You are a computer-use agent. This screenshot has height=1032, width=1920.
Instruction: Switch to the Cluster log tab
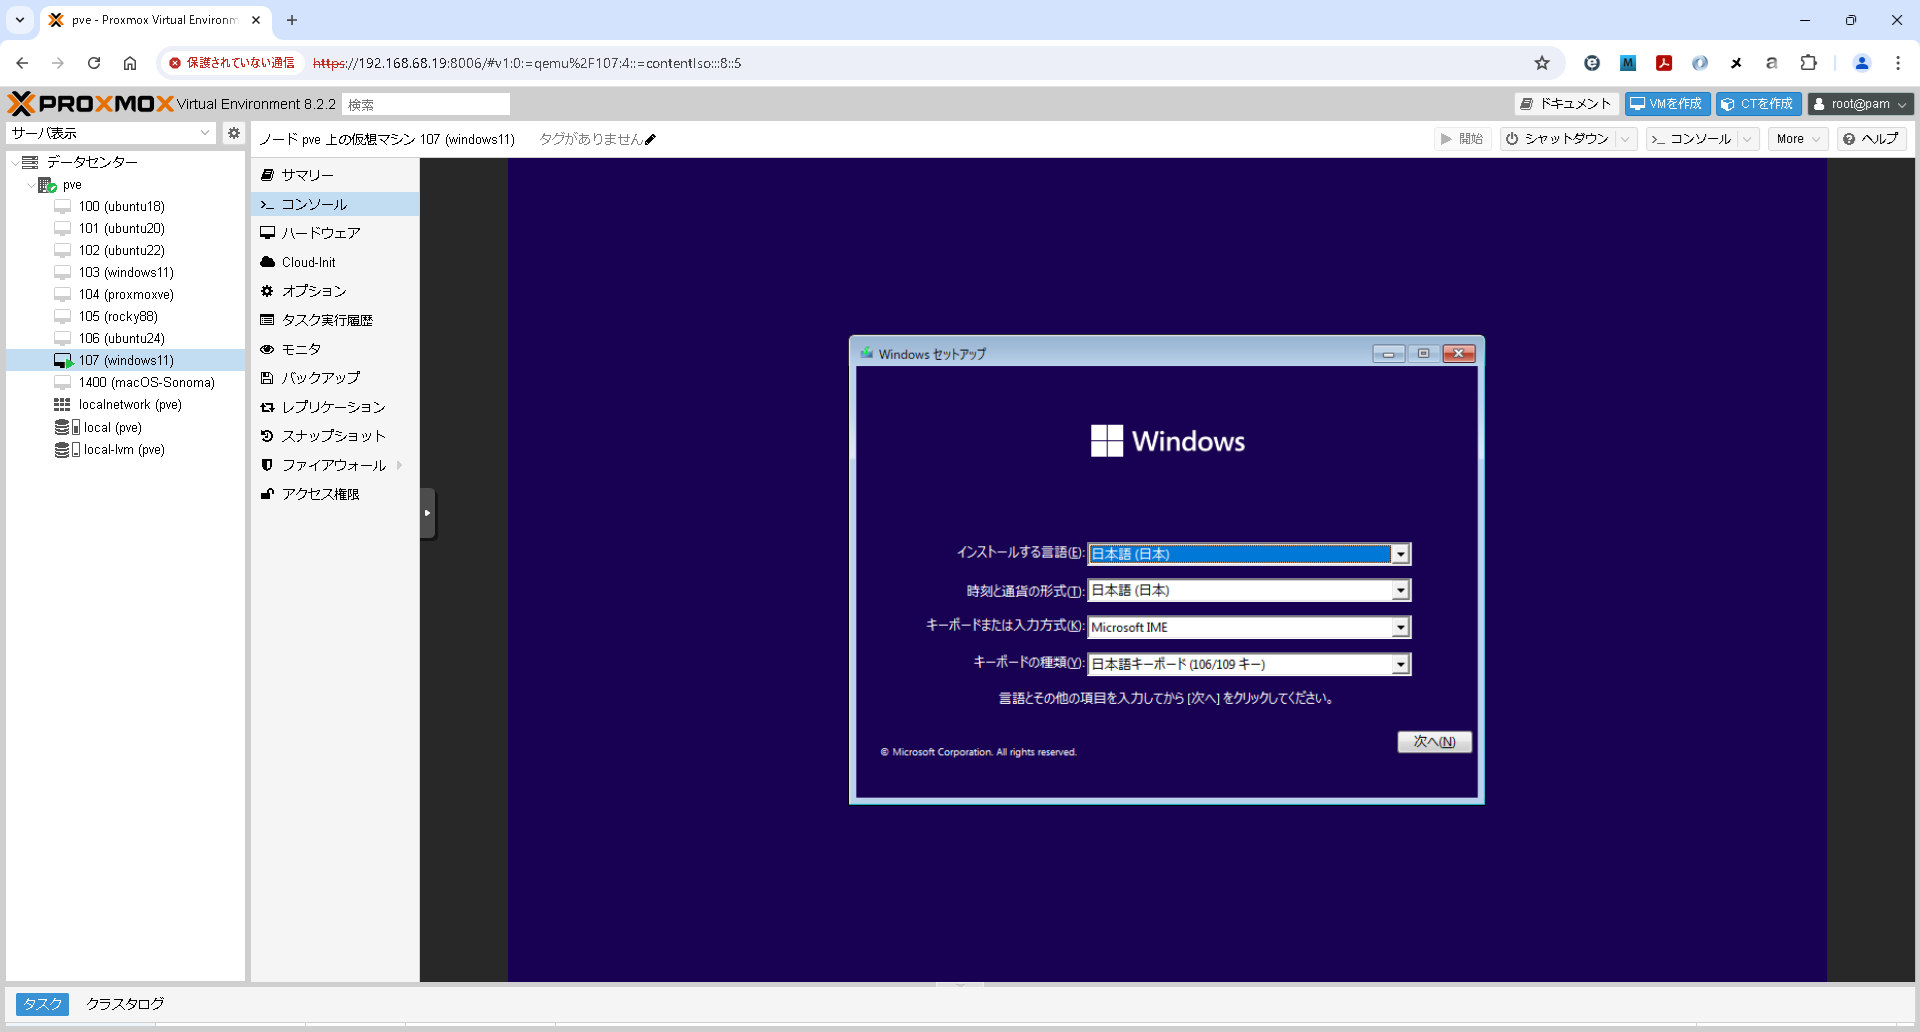[x=125, y=1004]
